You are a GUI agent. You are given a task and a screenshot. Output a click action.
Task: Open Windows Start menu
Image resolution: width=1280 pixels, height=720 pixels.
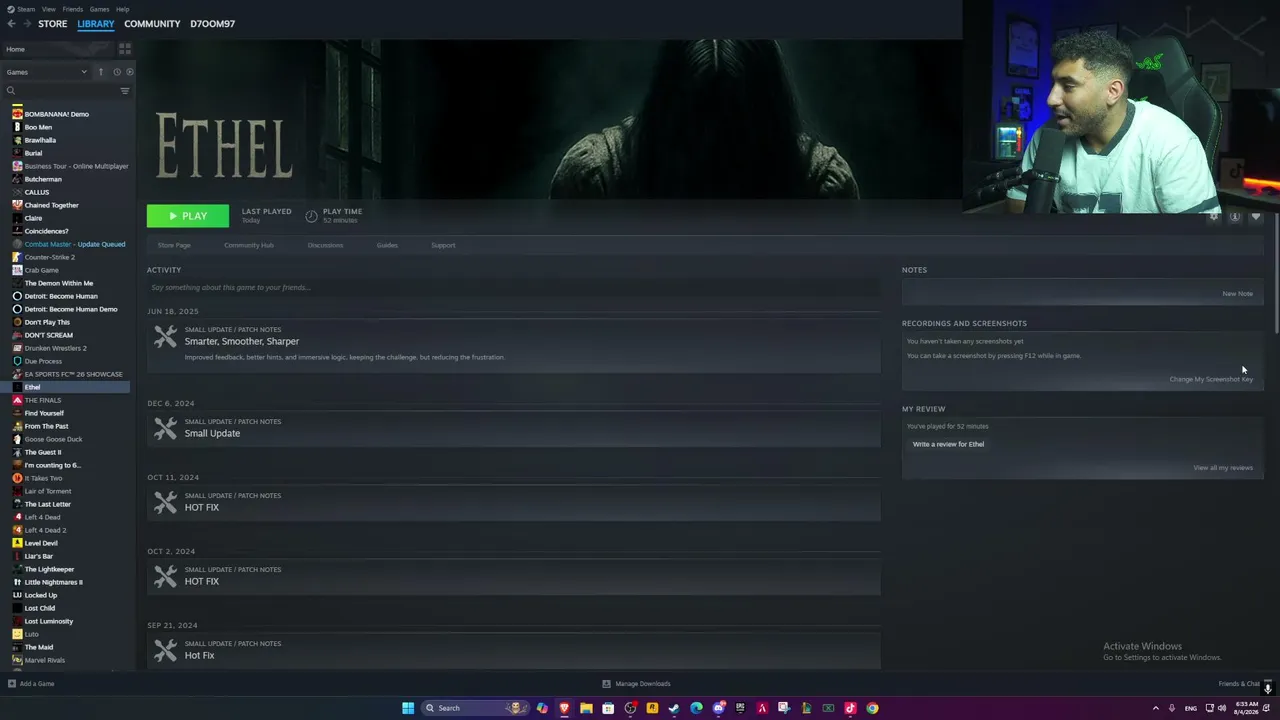click(x=408, y=708)
